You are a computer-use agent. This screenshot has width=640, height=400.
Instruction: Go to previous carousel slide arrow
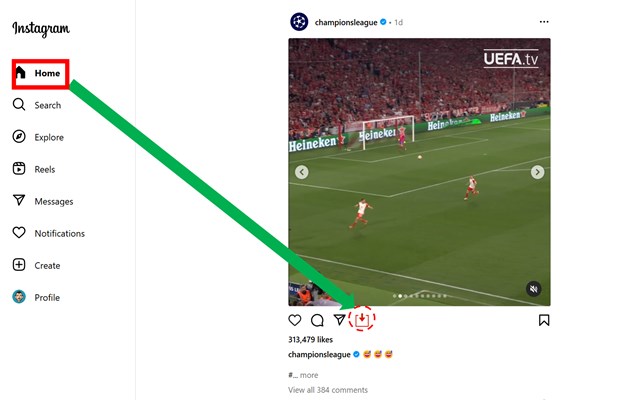[x=302, y=172]
